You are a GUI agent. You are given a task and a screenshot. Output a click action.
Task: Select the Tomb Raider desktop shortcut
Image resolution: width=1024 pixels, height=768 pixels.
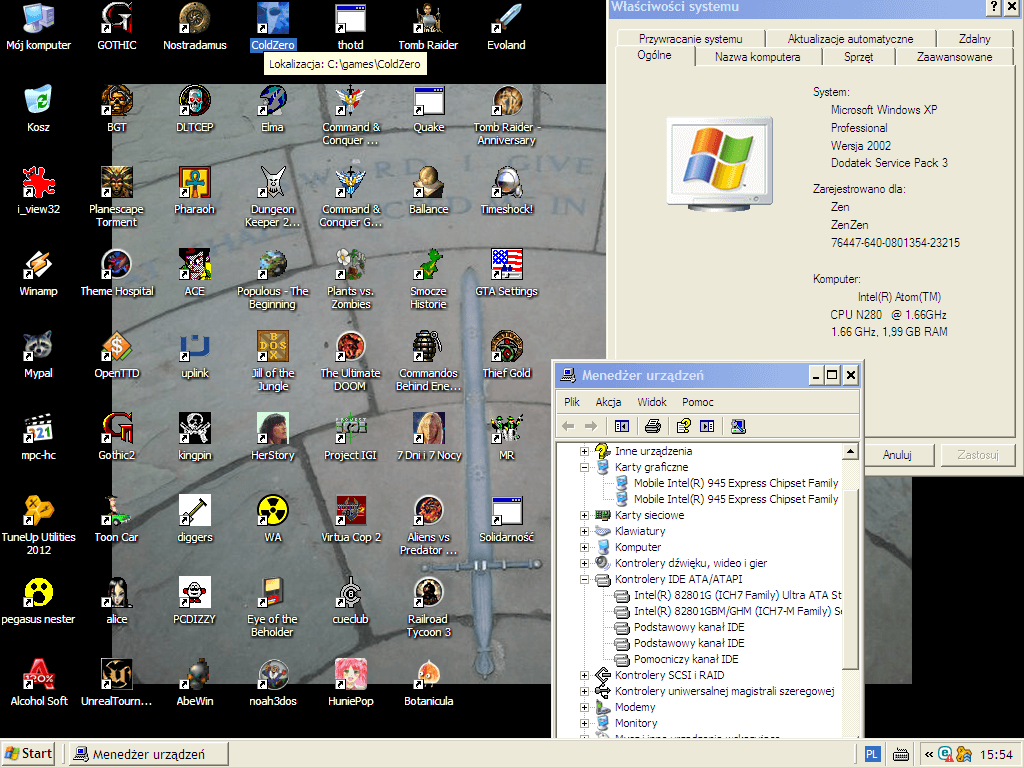[x=428, y=26]
